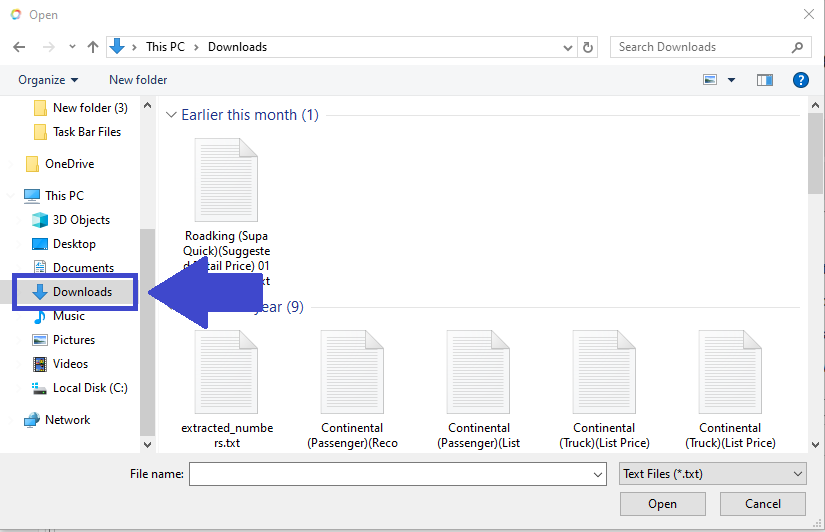Click the Videos filmstrip icon

39,364
